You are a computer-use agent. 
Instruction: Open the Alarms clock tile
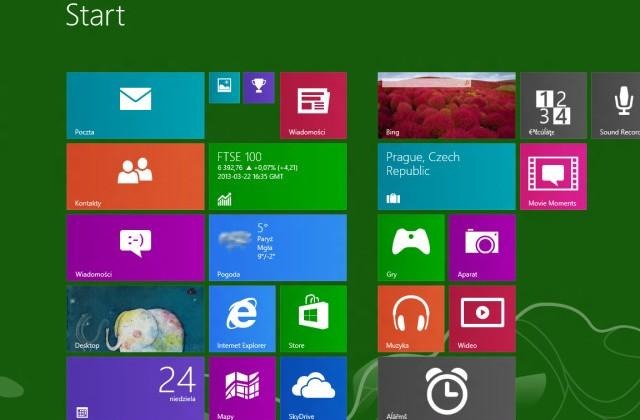click(447, 389)
